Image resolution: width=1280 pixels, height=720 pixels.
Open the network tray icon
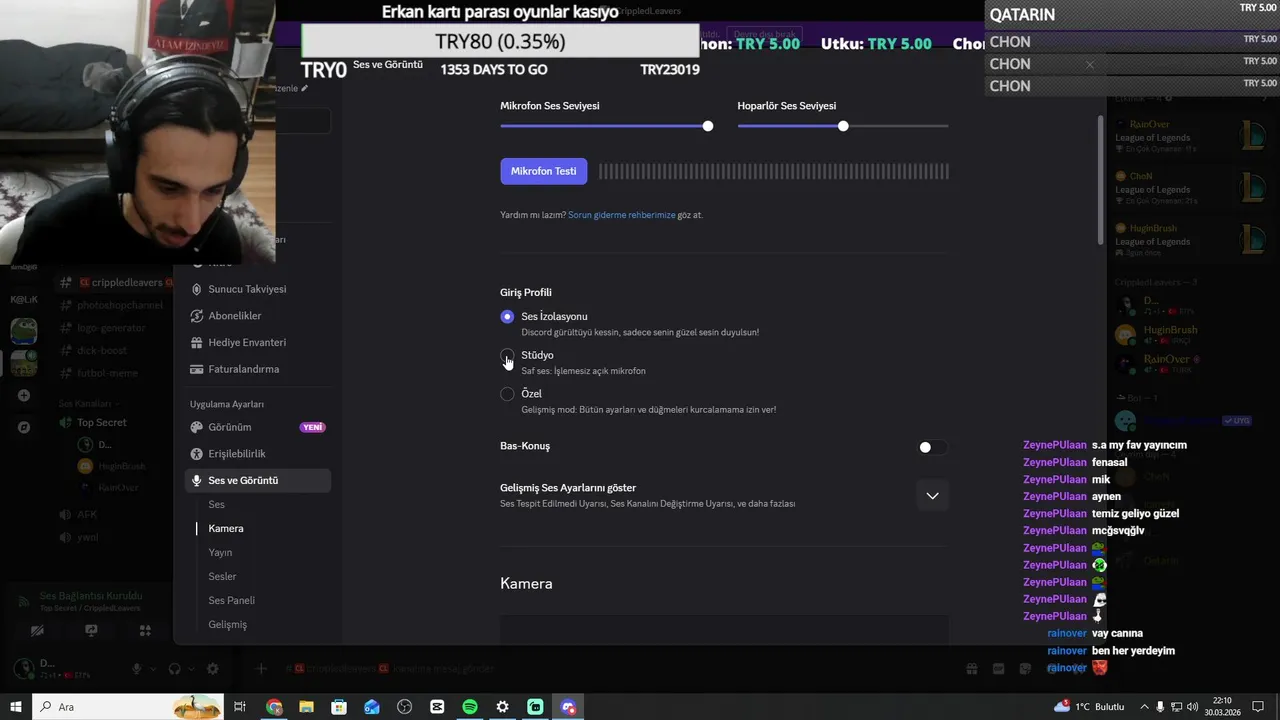point(1176,707)
